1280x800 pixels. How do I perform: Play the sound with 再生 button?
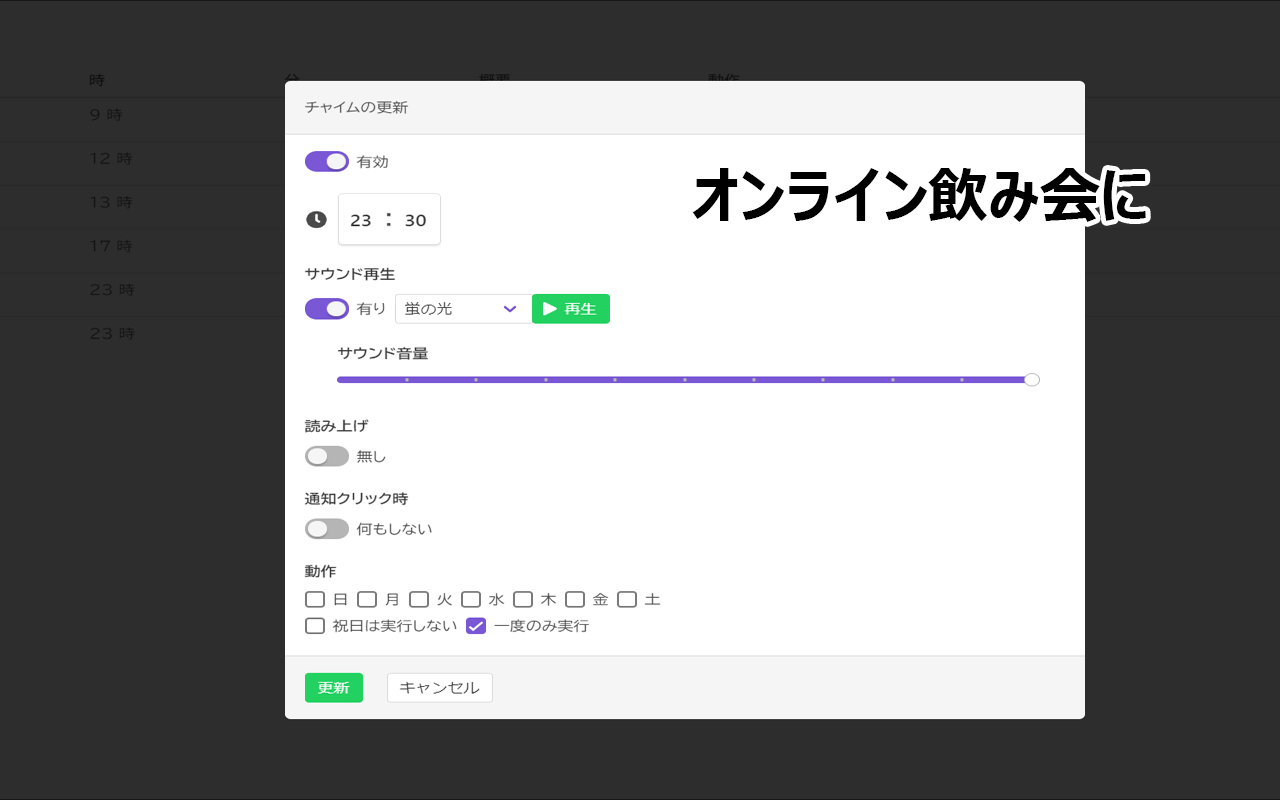point(571,309)
